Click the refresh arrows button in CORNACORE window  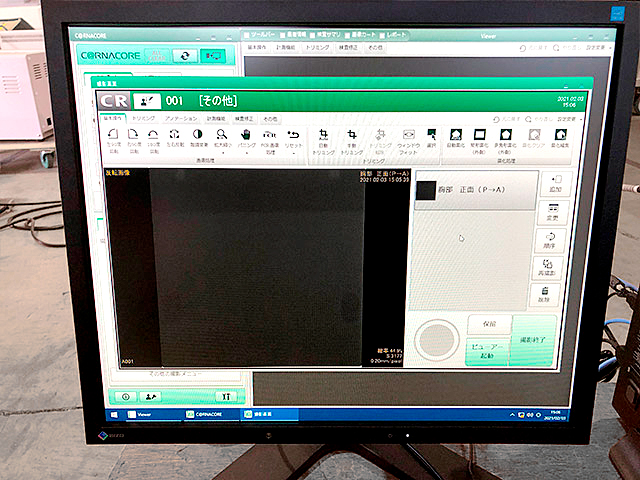tap(185, 56)
